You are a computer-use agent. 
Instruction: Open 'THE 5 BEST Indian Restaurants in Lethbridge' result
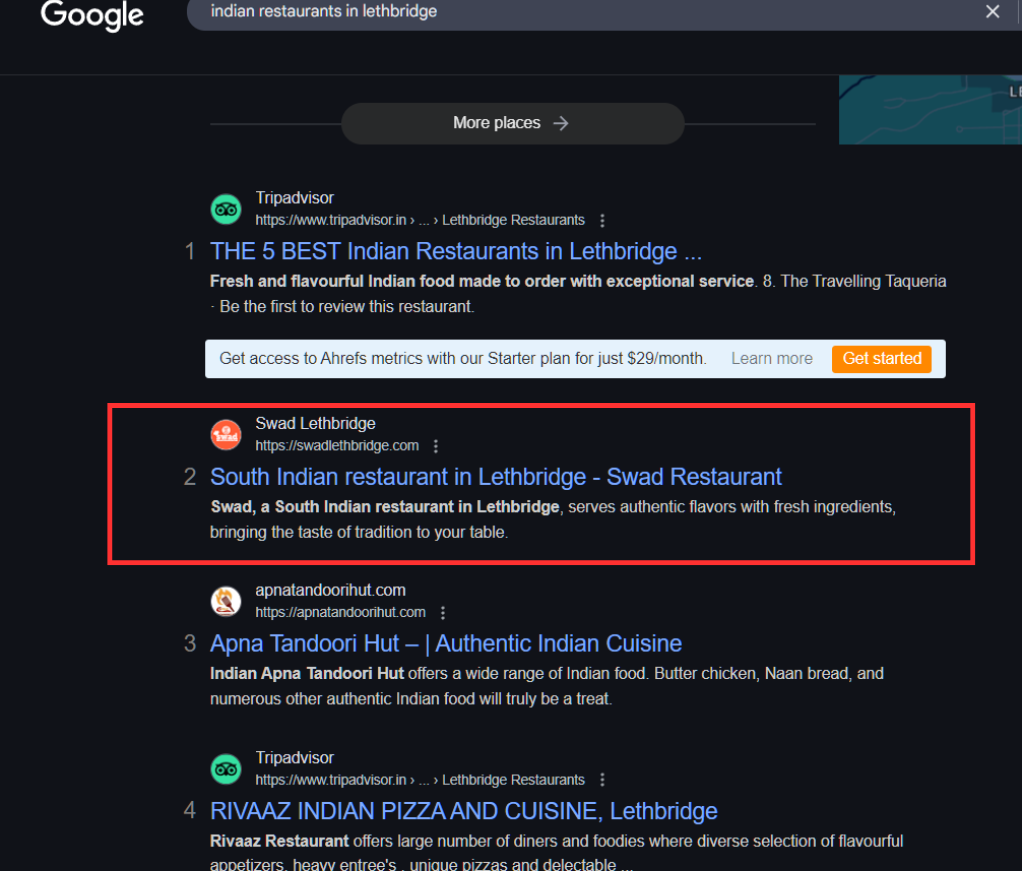coord(456,251)
